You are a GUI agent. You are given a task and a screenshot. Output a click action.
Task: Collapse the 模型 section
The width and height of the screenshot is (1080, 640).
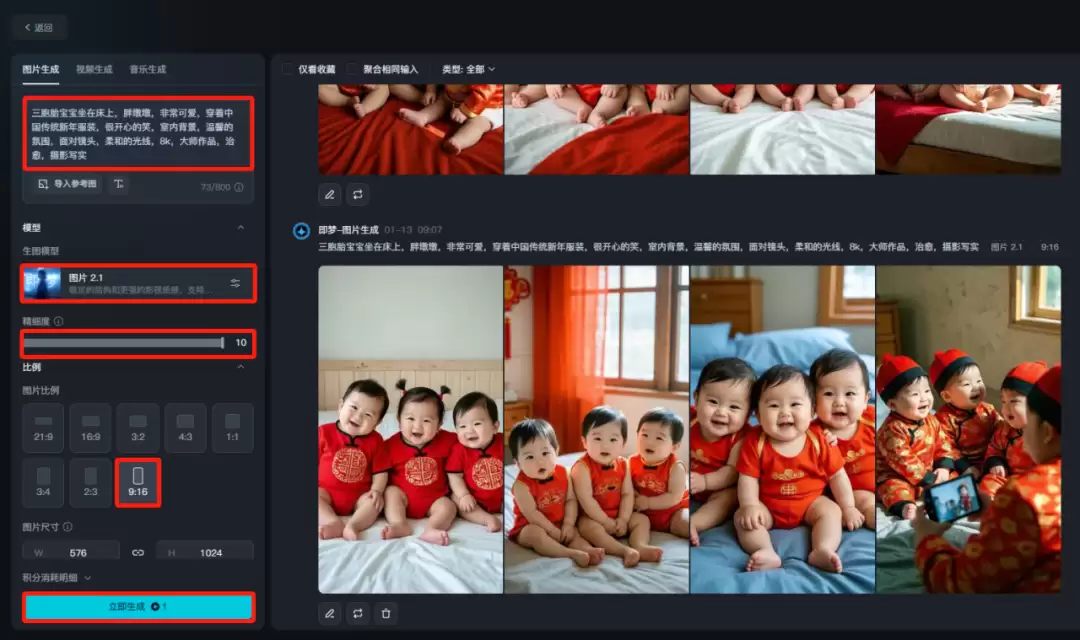tap(240, 228)
